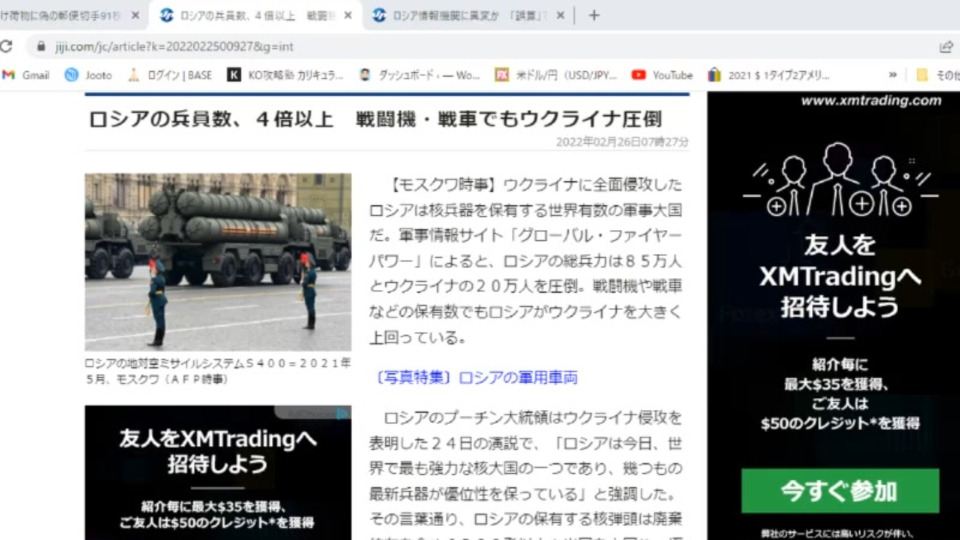960x540 pixels.
Task: Reload the page with the refresh icon
Action: [x=6, y=47]
